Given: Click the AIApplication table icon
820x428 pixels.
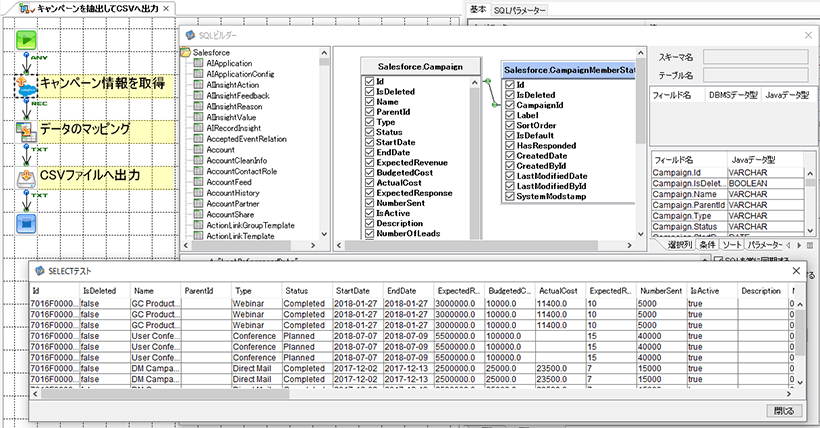Looking at the screenshot, I should point(198,63).
